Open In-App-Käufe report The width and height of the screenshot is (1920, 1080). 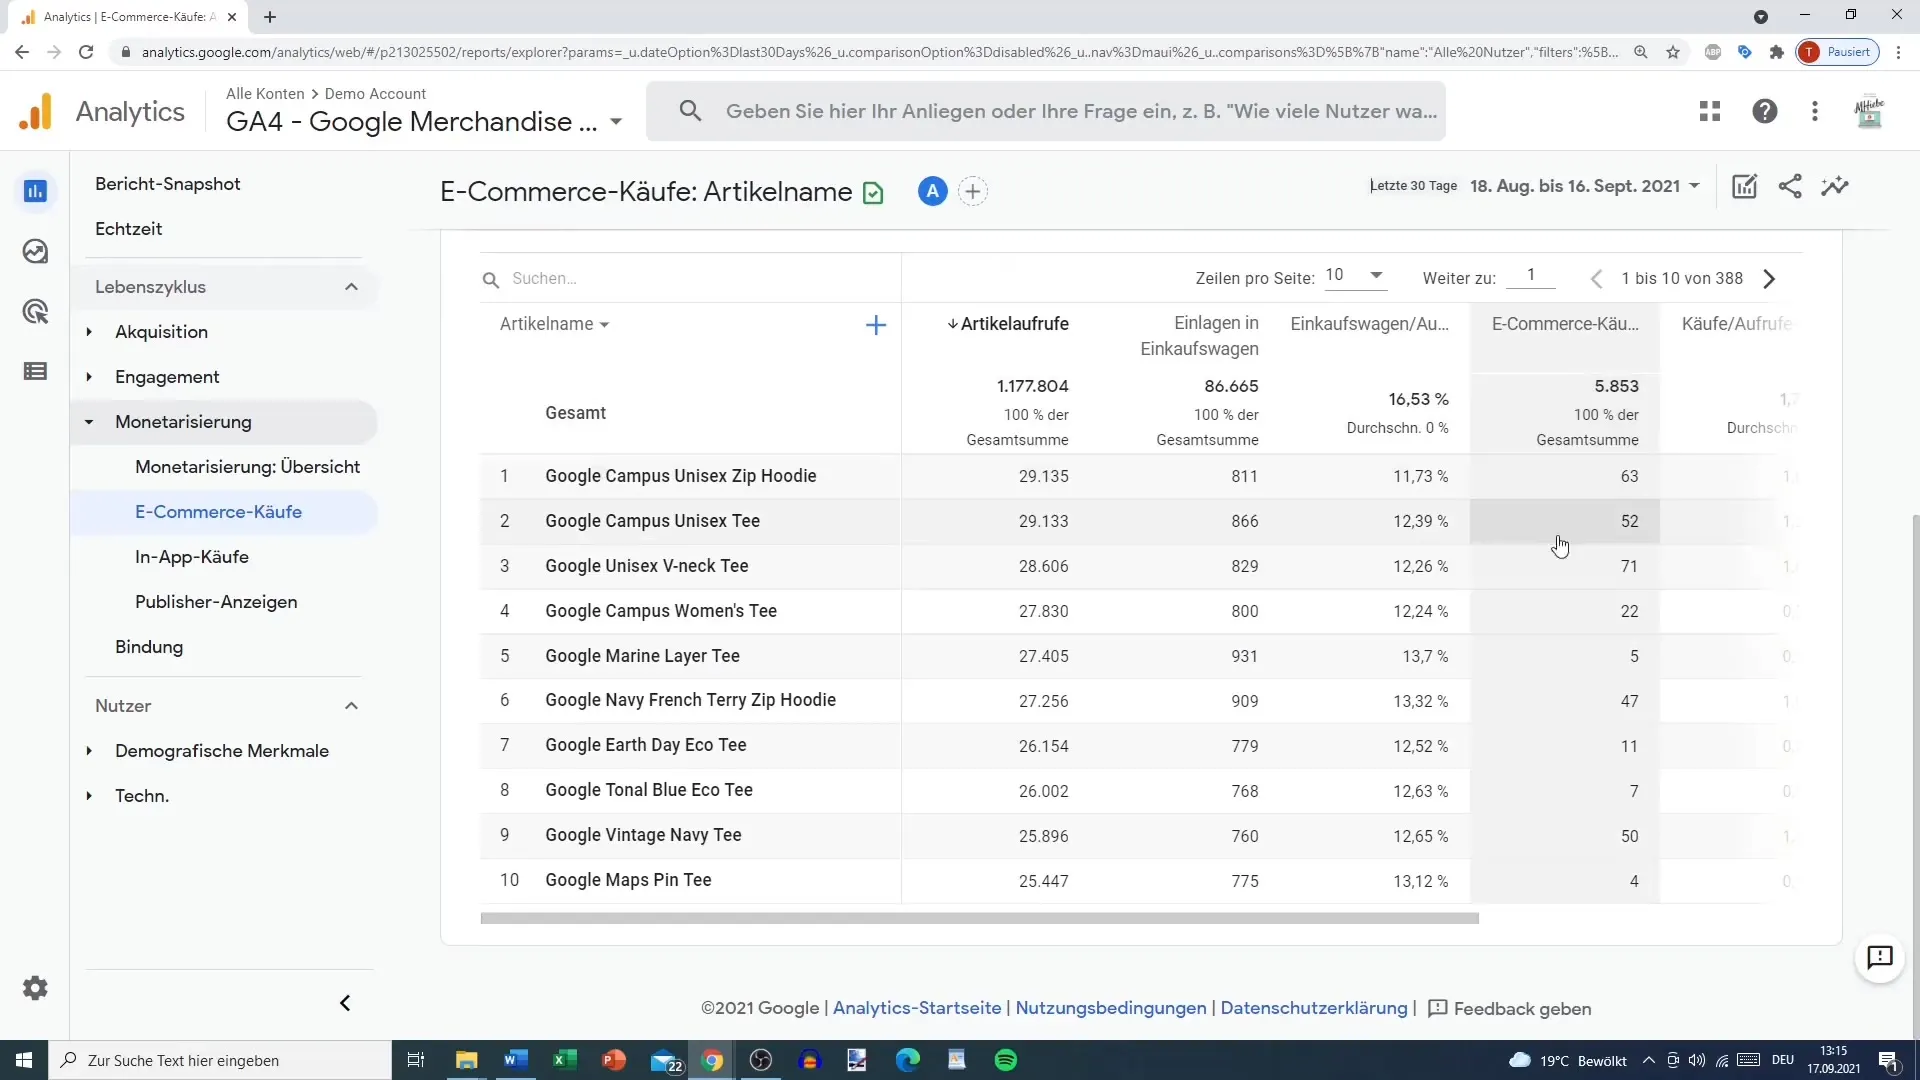[192, 557]
